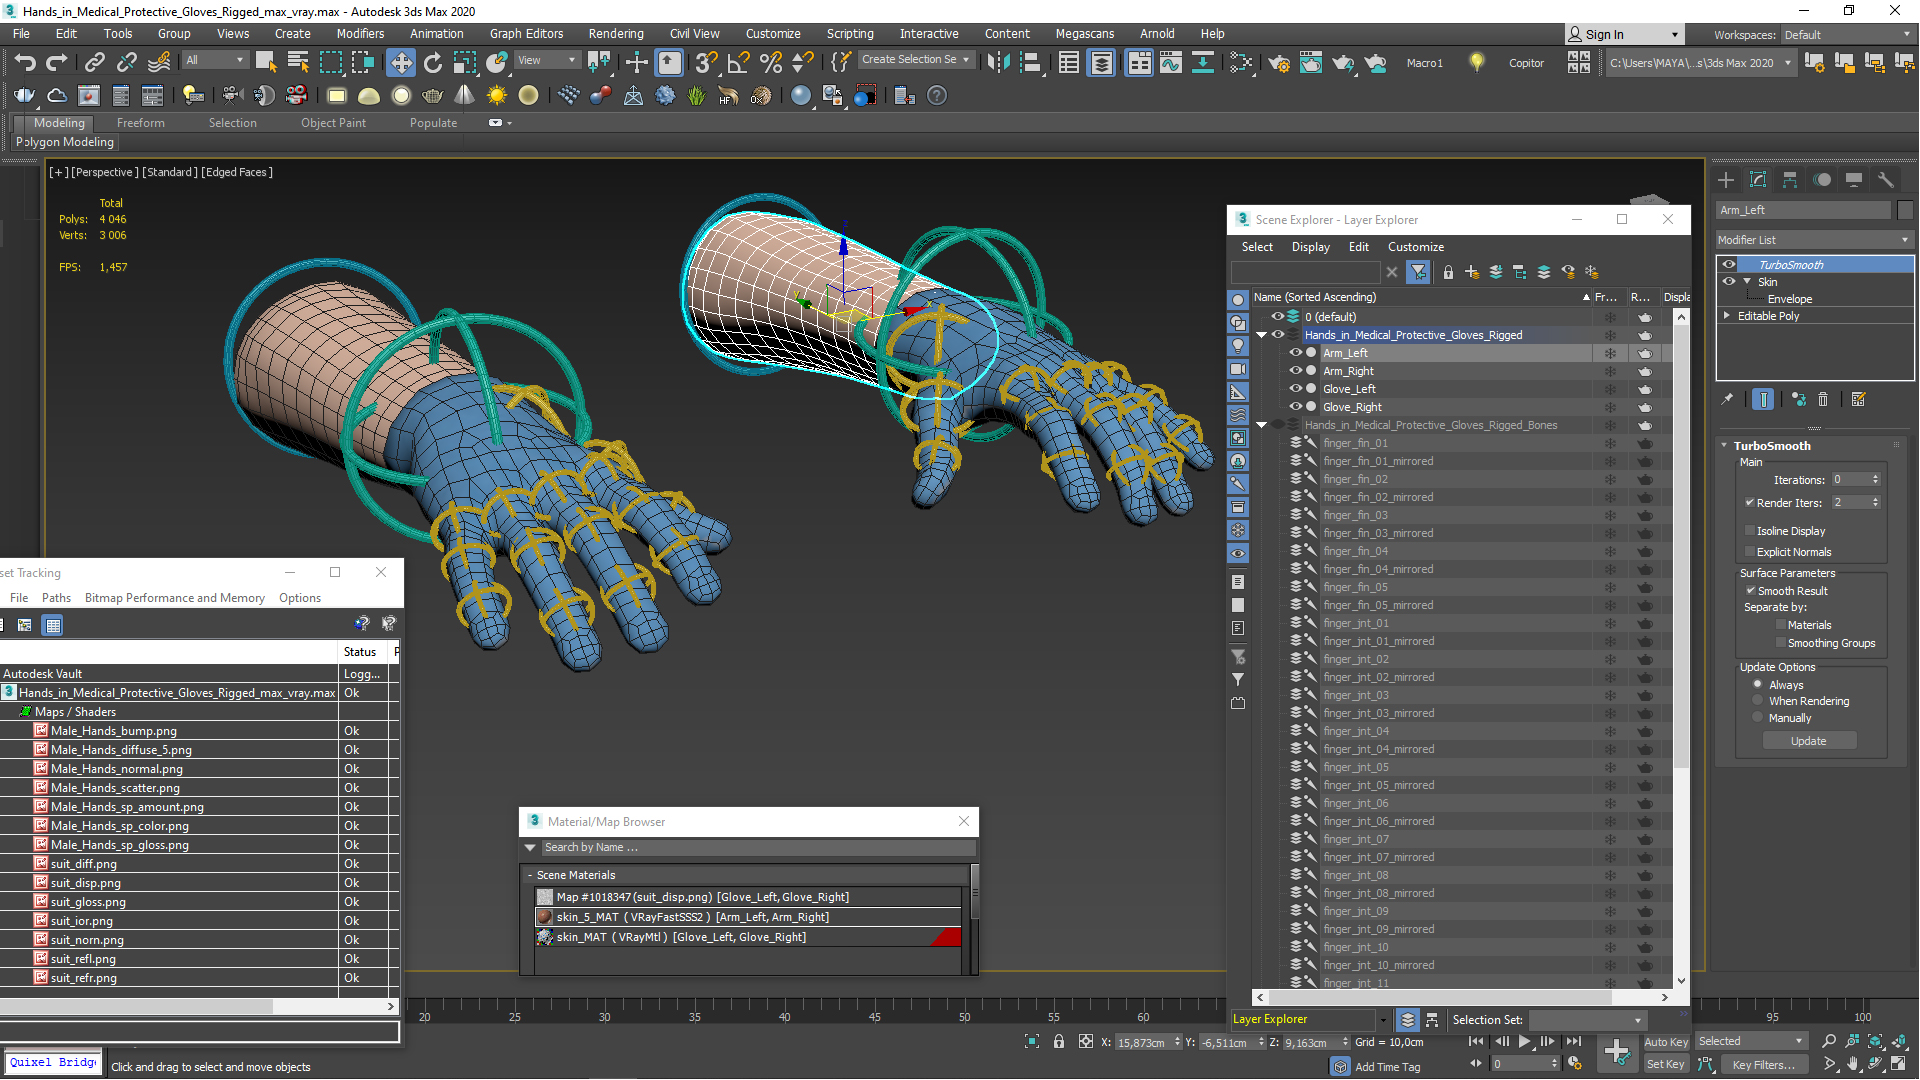Click the Play Animation button
This screenshot has height=1080, width=1920.
(1525, 1041)
